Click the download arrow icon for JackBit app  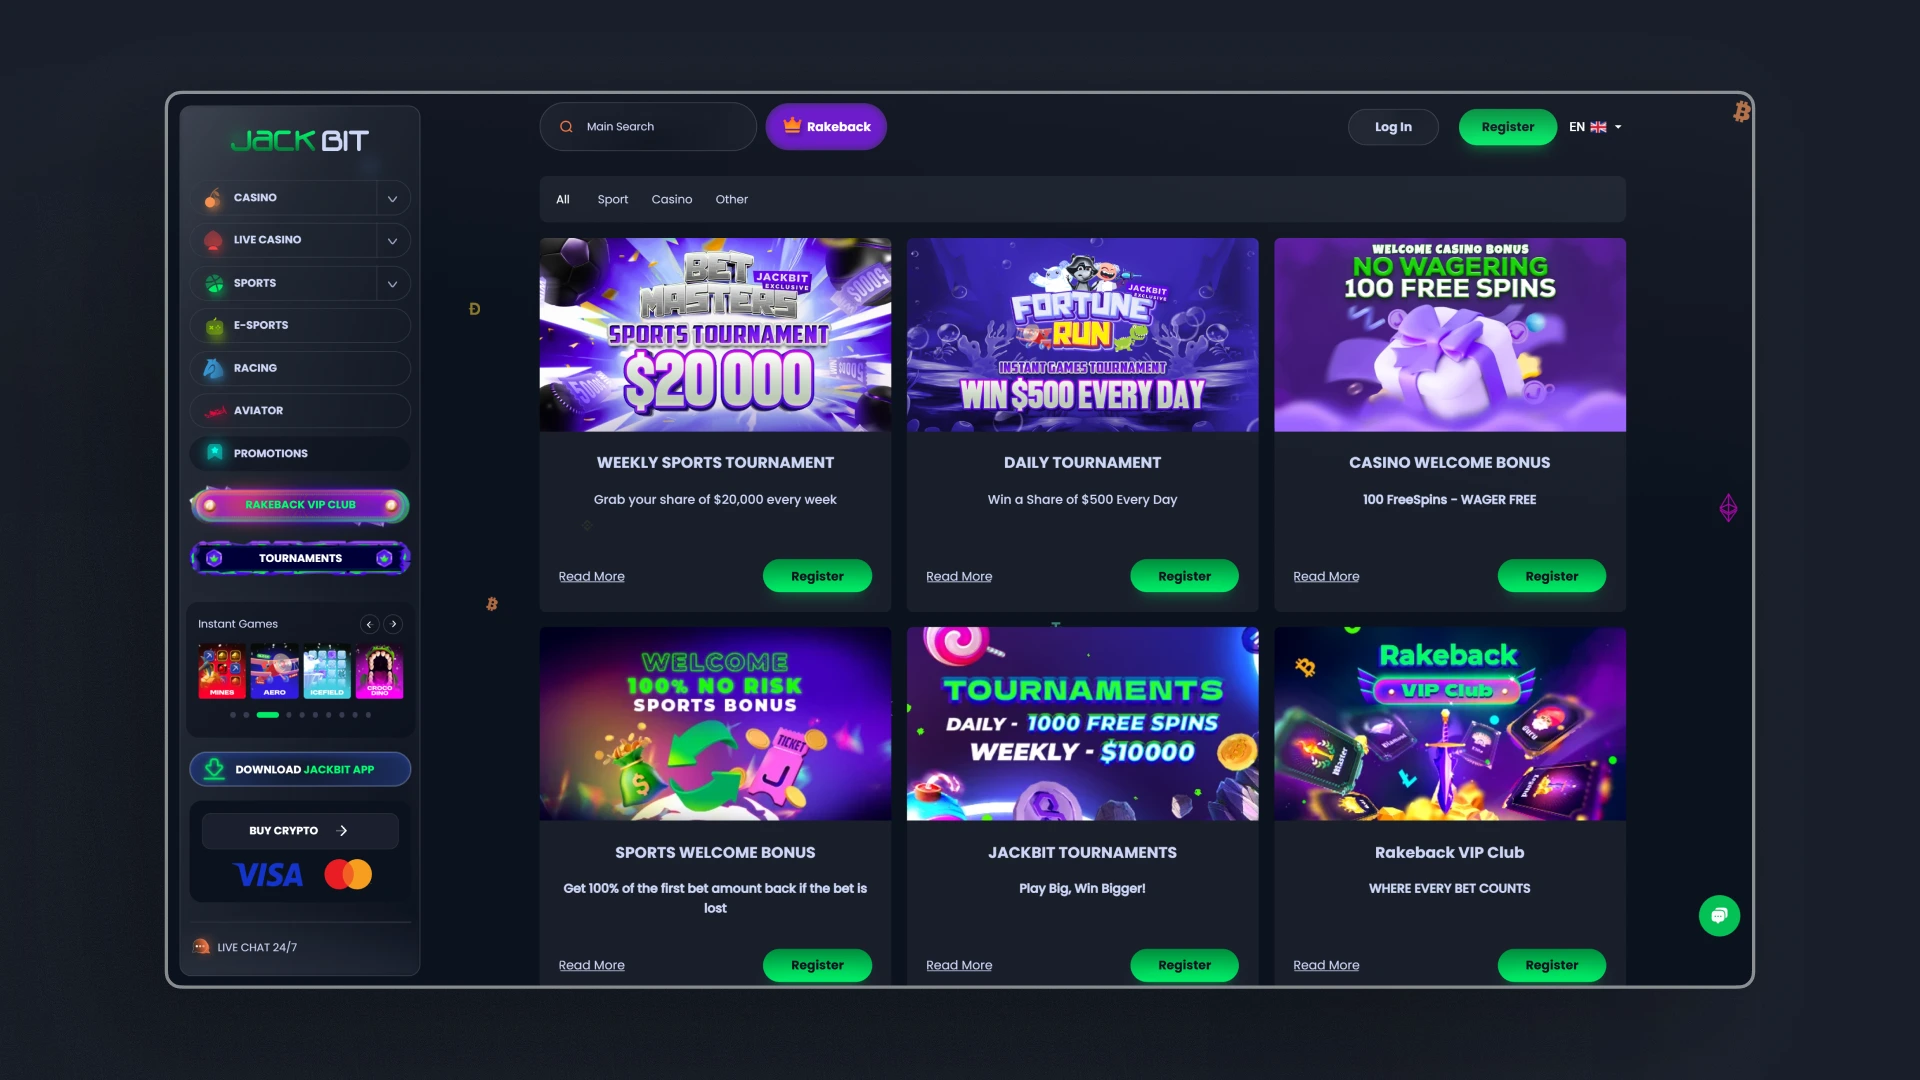point(214,769)
